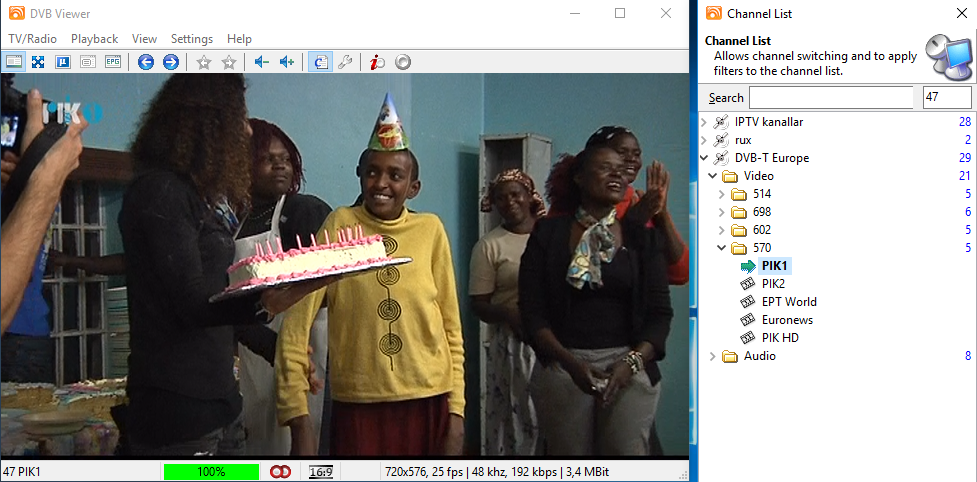Open the Settings menu
Image resolution: width=977 pixels, height=482 pixels.
click(x=192, y=39)
